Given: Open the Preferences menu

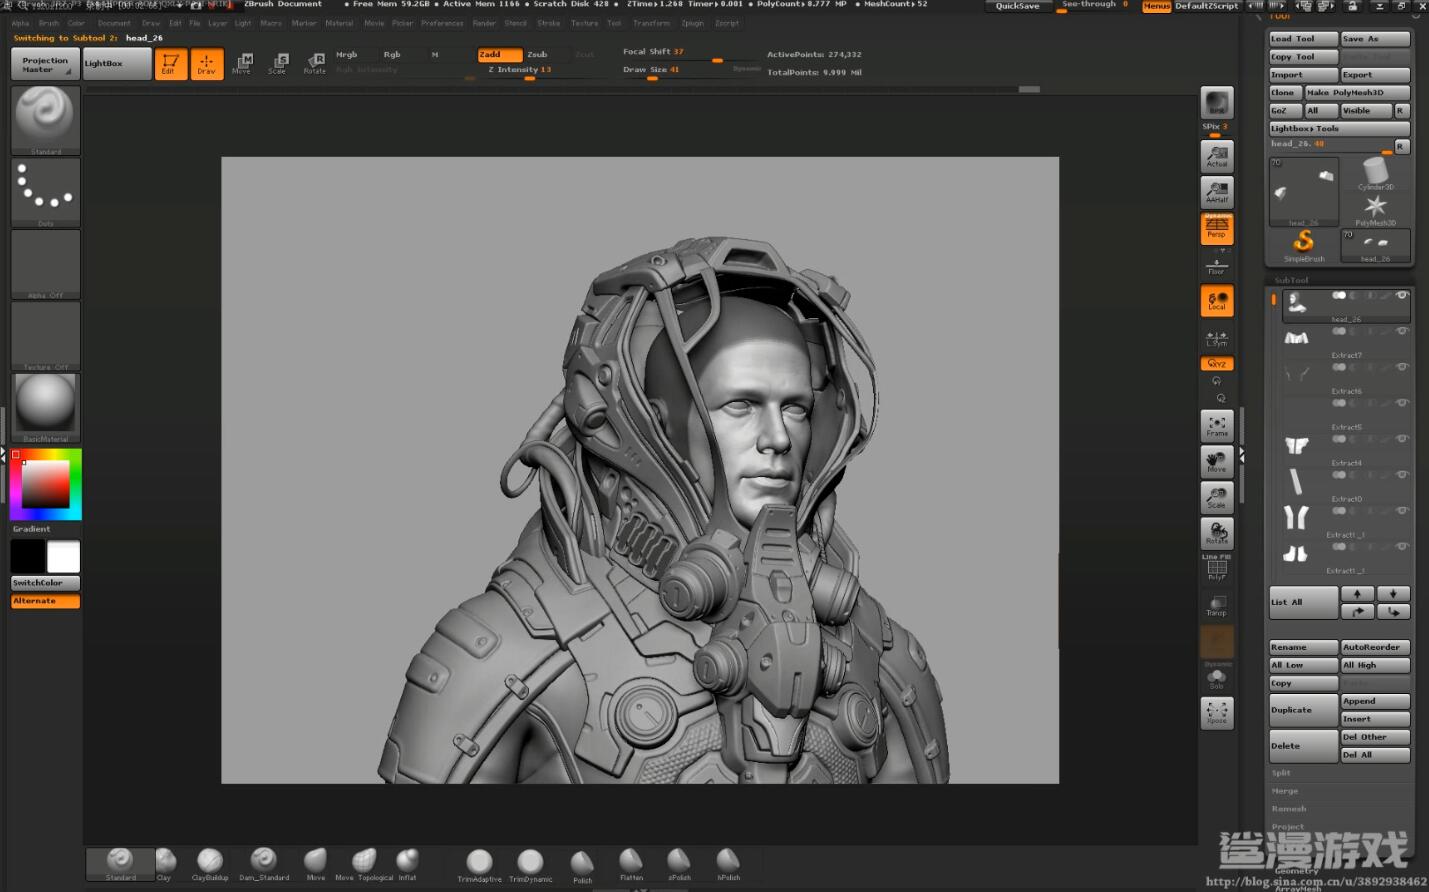Looking at the screenshot, I should pyautogui.click(x=442, y=23).
